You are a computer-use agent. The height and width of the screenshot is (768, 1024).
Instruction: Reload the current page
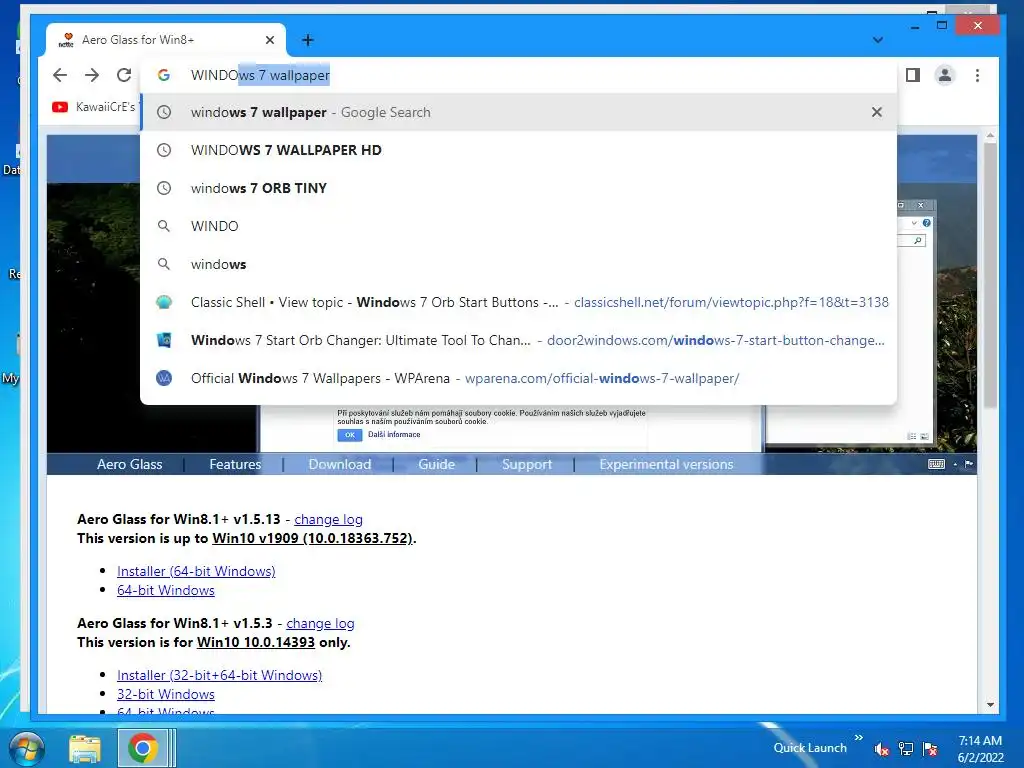point(124,75)
